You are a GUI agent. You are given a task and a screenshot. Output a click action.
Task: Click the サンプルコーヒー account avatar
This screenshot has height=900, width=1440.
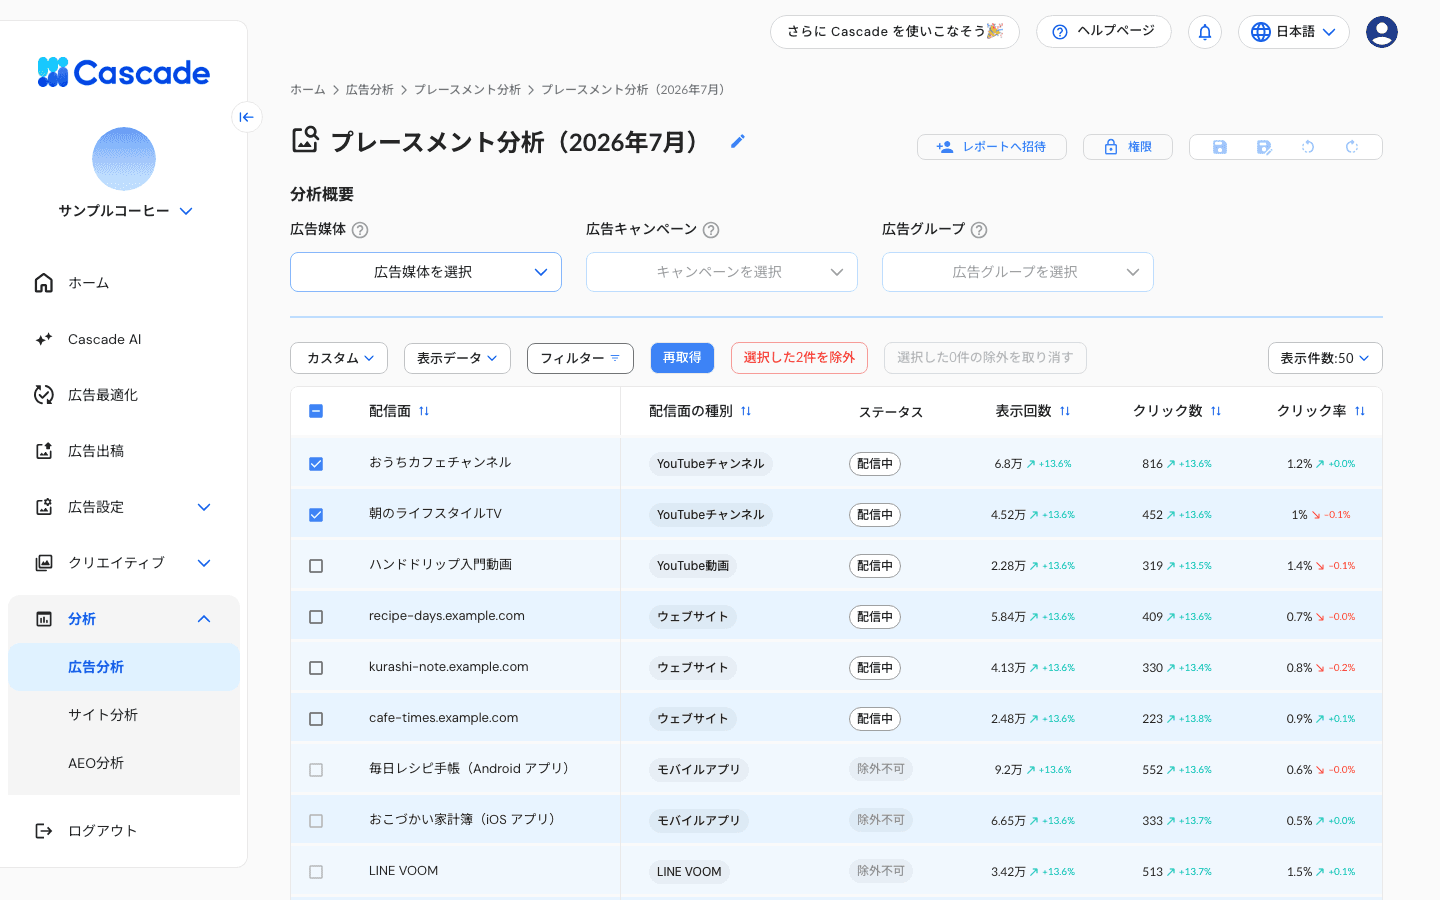pyautogui.click(x=124, y=159)
